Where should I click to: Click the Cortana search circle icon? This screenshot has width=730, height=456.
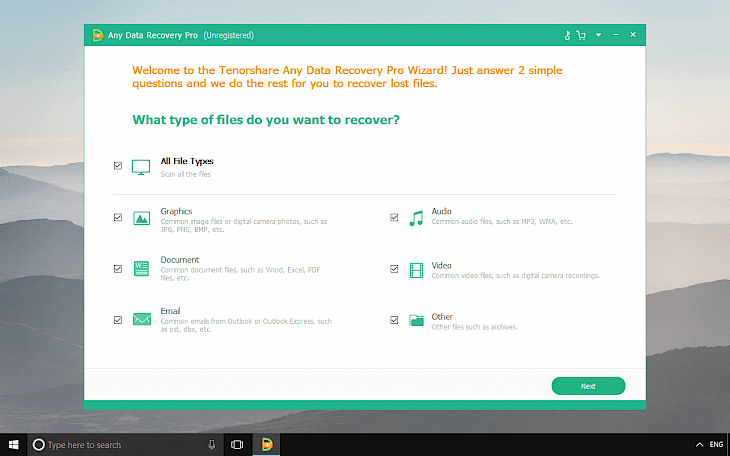pyautogui.click(x=39, y=445)
